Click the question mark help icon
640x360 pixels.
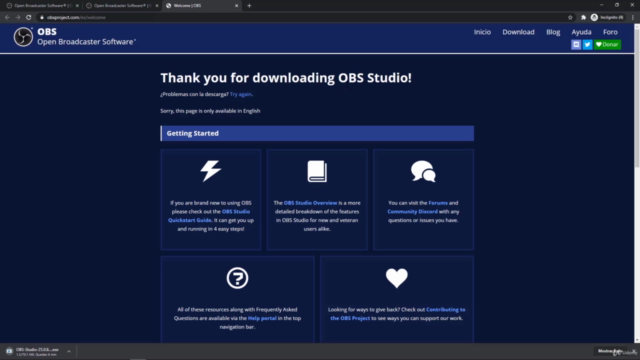237,278
